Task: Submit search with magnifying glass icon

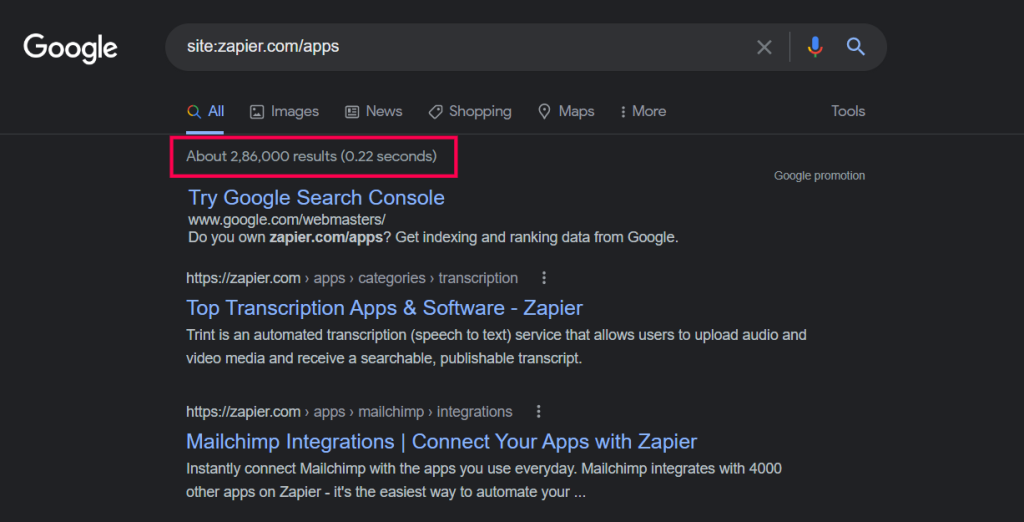Action: [856, 46]
